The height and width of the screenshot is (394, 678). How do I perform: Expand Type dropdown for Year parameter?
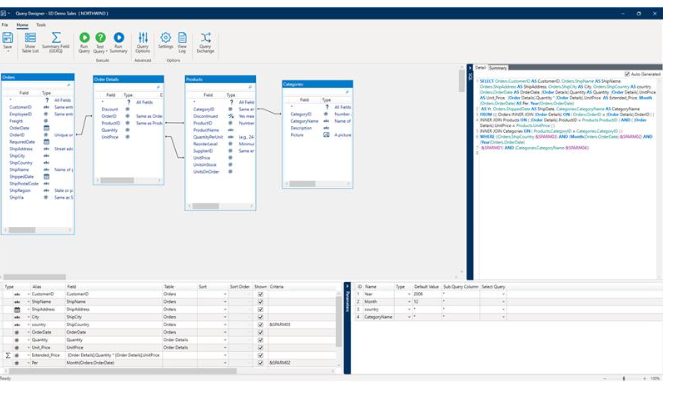(x=409, y=294)
